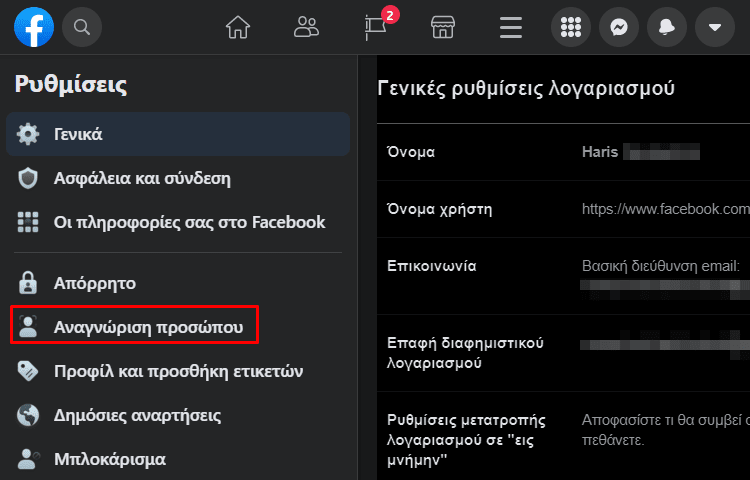This screenshot has height=480, width=750.
Task: Click grid icon for Οι πληροφορίες σας στο Facebook
Action: pos(28,222)
